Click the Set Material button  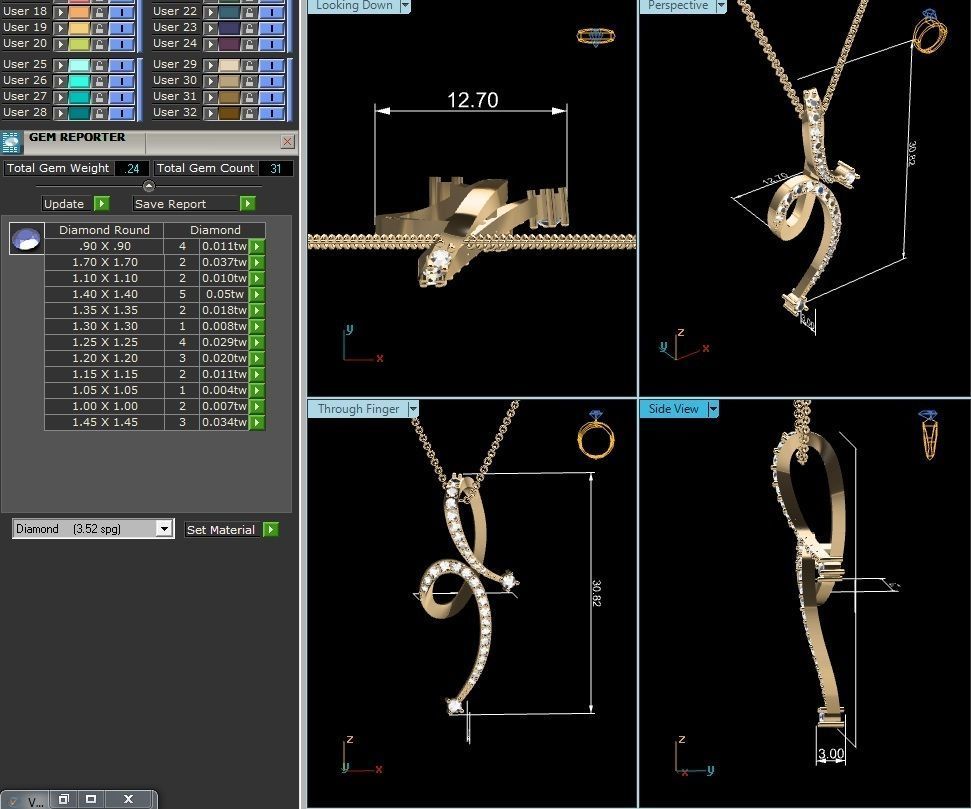coord(220,530)
